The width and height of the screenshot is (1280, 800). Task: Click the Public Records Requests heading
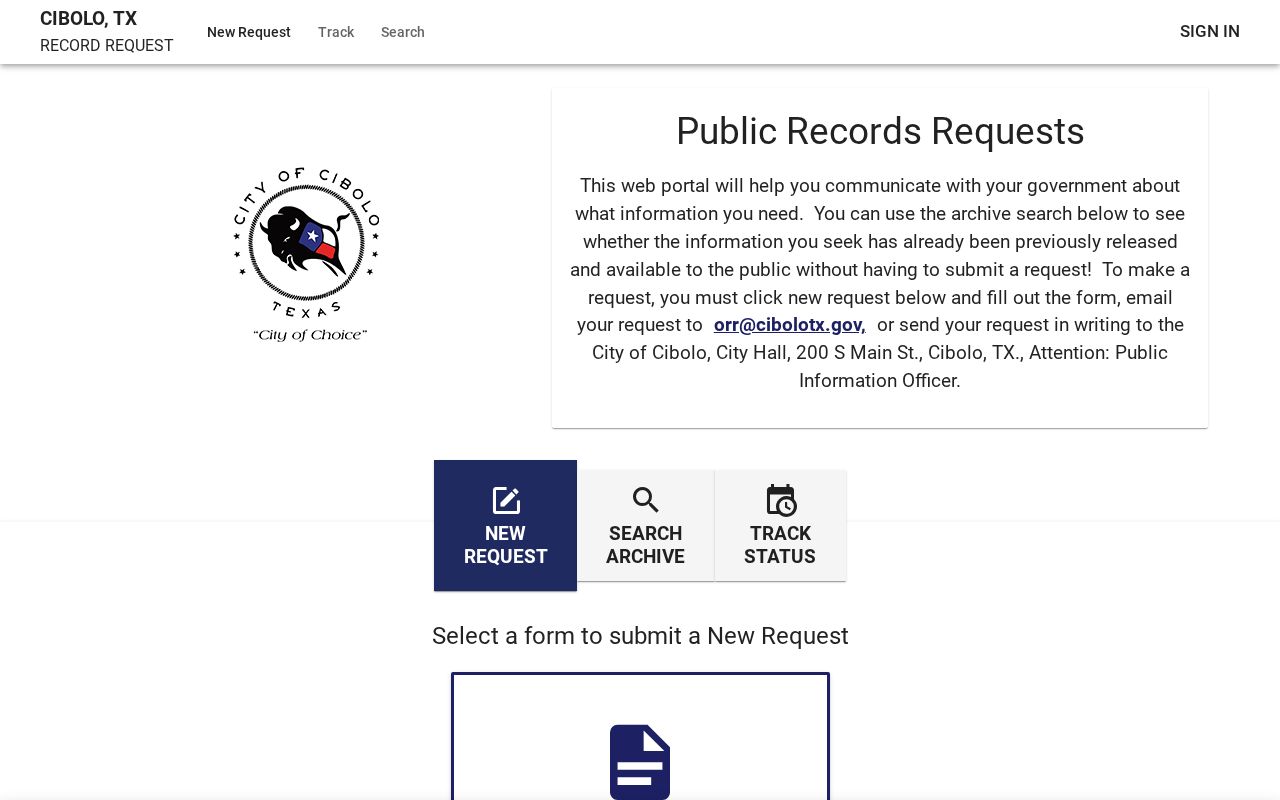click(x=880, y=131)
